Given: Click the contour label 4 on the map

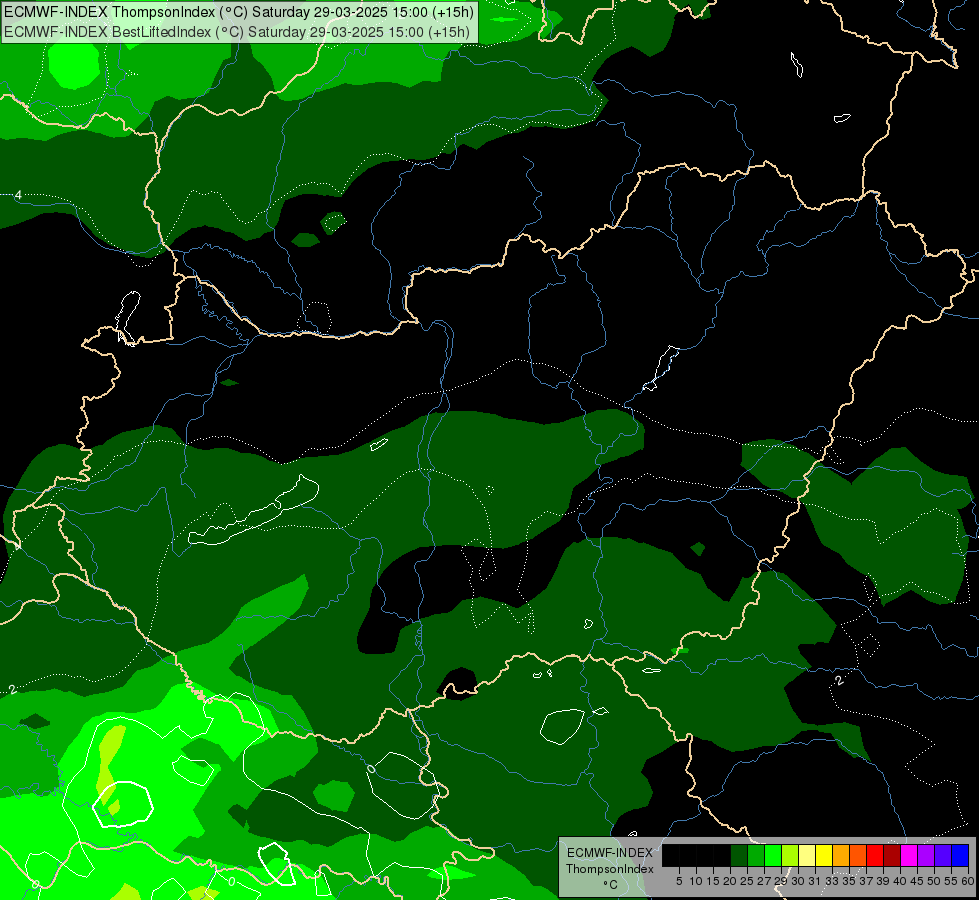Looking at the screenshot, I should [x=18, y=195].
